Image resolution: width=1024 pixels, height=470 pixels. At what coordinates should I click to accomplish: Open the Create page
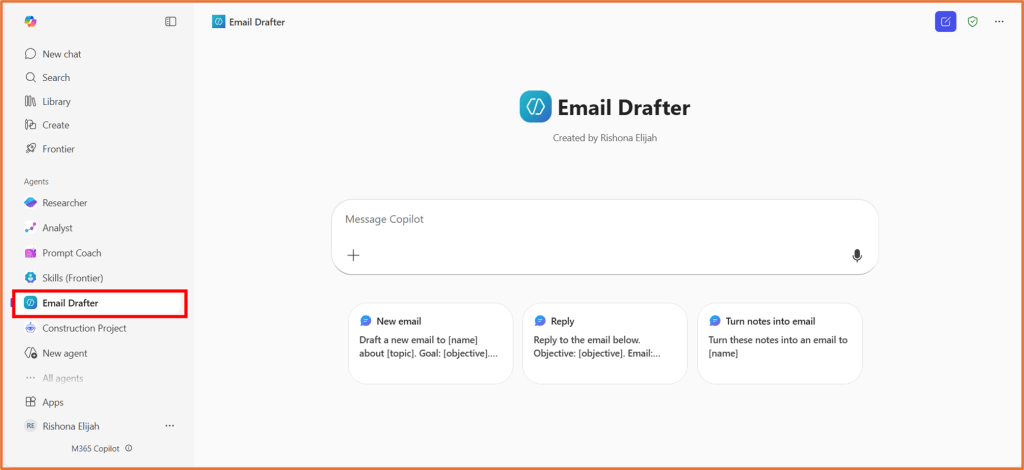(55, 125)
